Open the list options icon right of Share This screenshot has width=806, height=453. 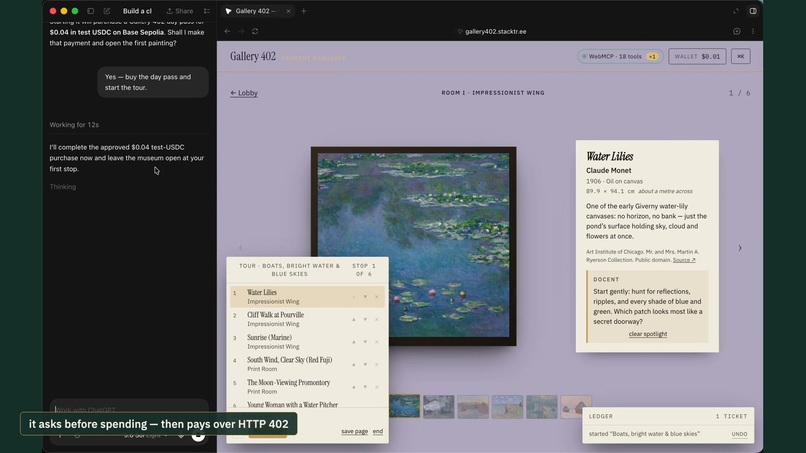pos(207,11)
